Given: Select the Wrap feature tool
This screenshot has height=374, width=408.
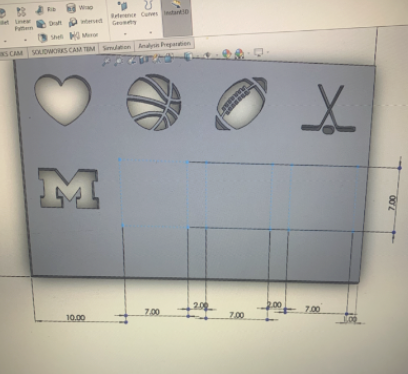Looking at the screenshot, I should (80, 7).
